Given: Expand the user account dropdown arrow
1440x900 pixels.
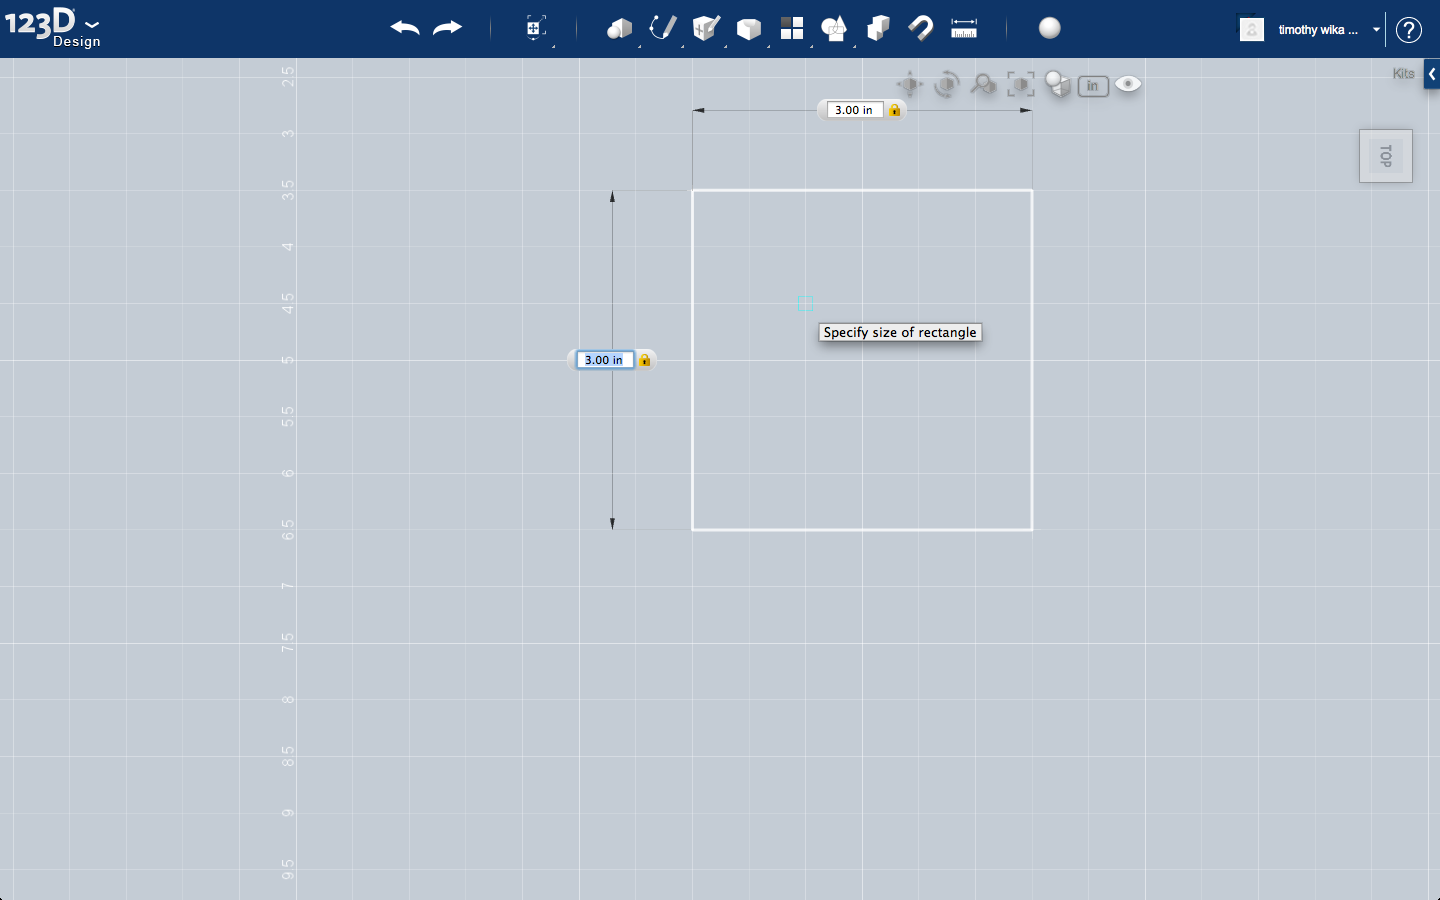Looking at the screenshot, I should [x=1377, y=30].
